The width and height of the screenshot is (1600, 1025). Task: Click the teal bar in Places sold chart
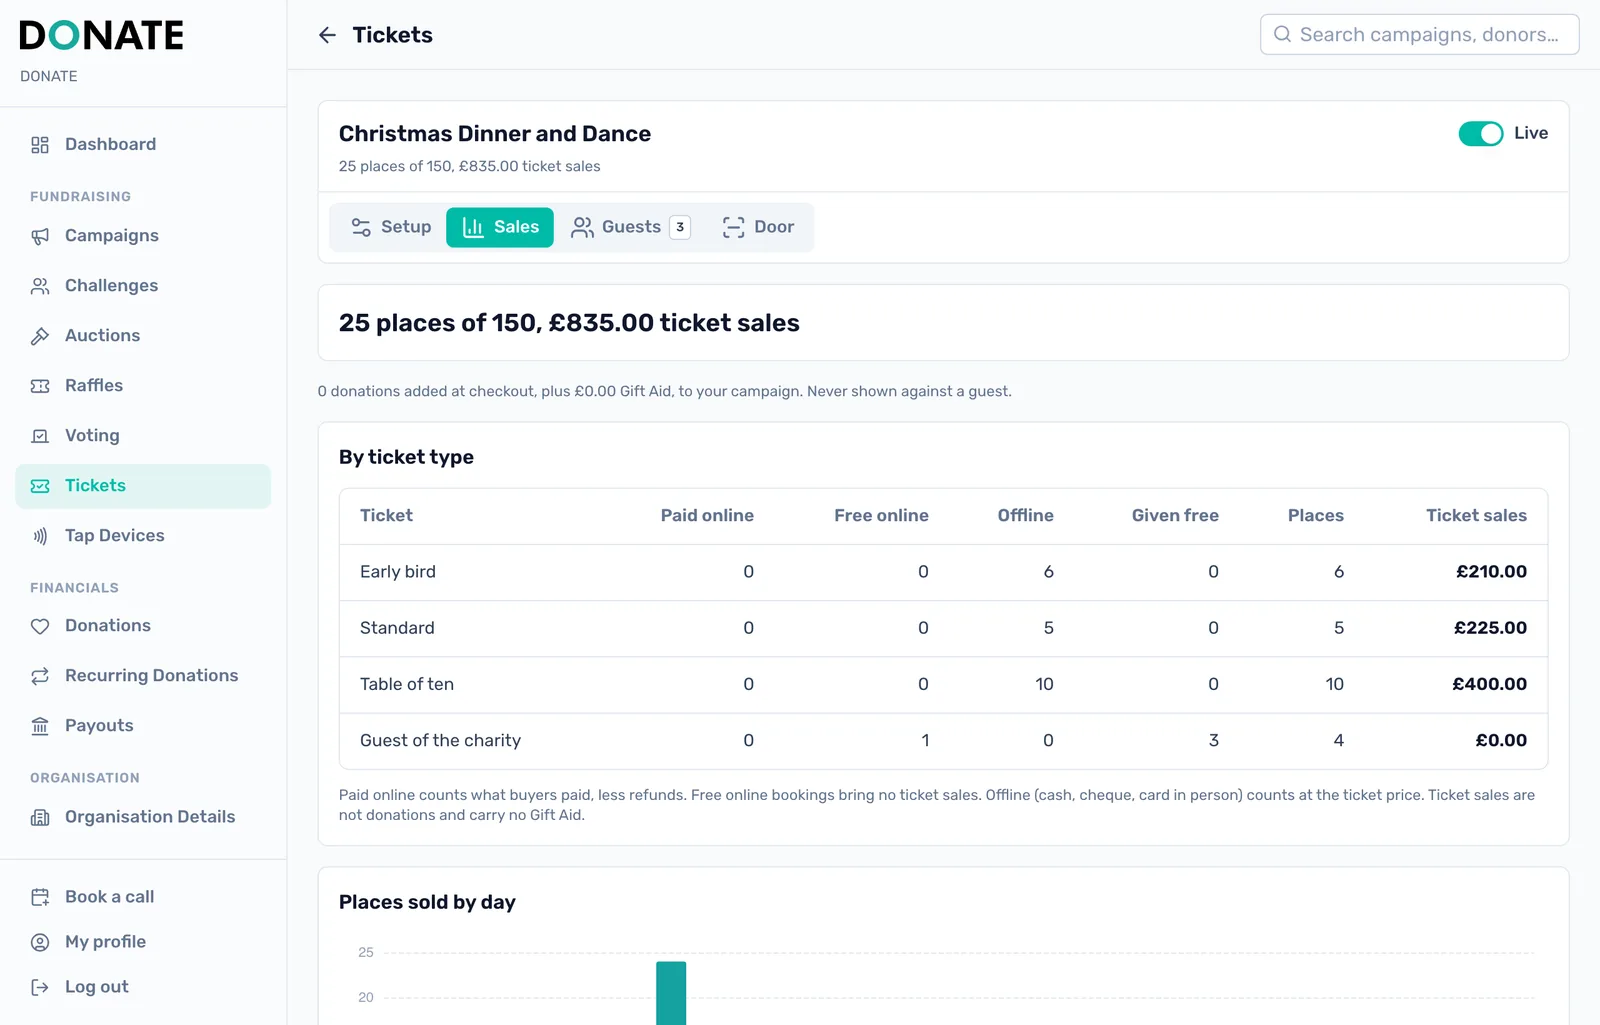(671, 993)
